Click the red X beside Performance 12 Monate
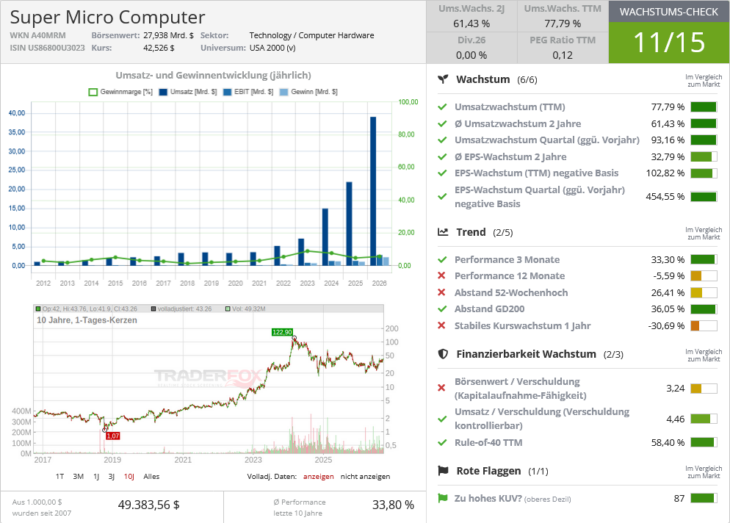Image resolution: width=730 pixels, height=523 pixels. tap(442, 276)
